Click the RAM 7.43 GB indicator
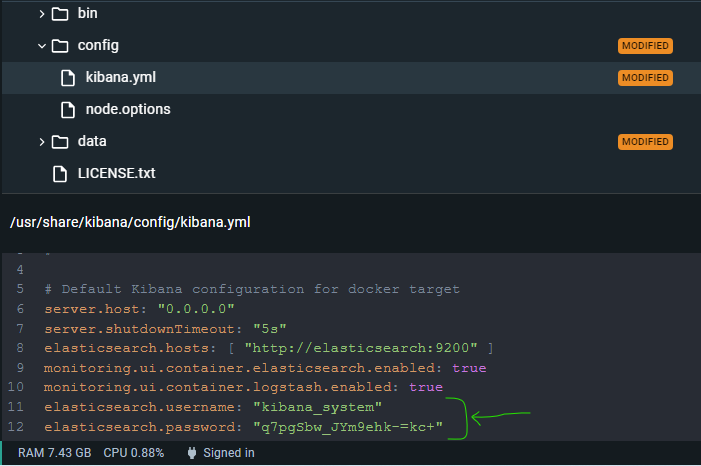Viewport: 701px width, 466px height. [55, 453]
